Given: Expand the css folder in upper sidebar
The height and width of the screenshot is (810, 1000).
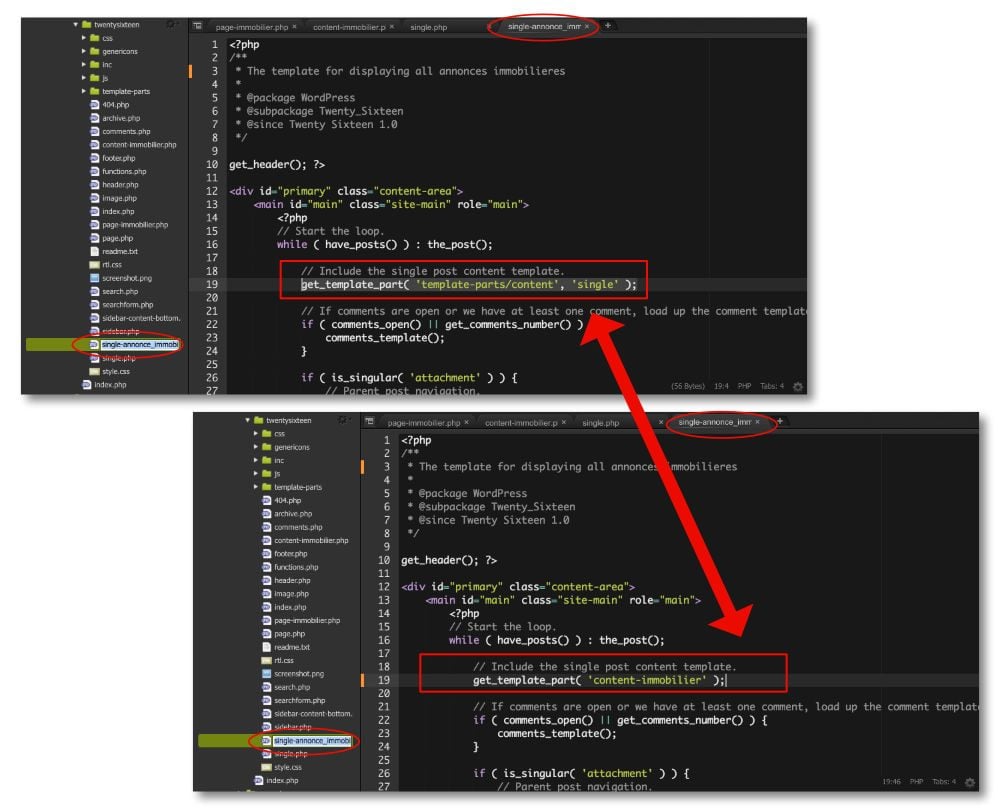Looking at the screenshot, I should (x=84, y=38).
